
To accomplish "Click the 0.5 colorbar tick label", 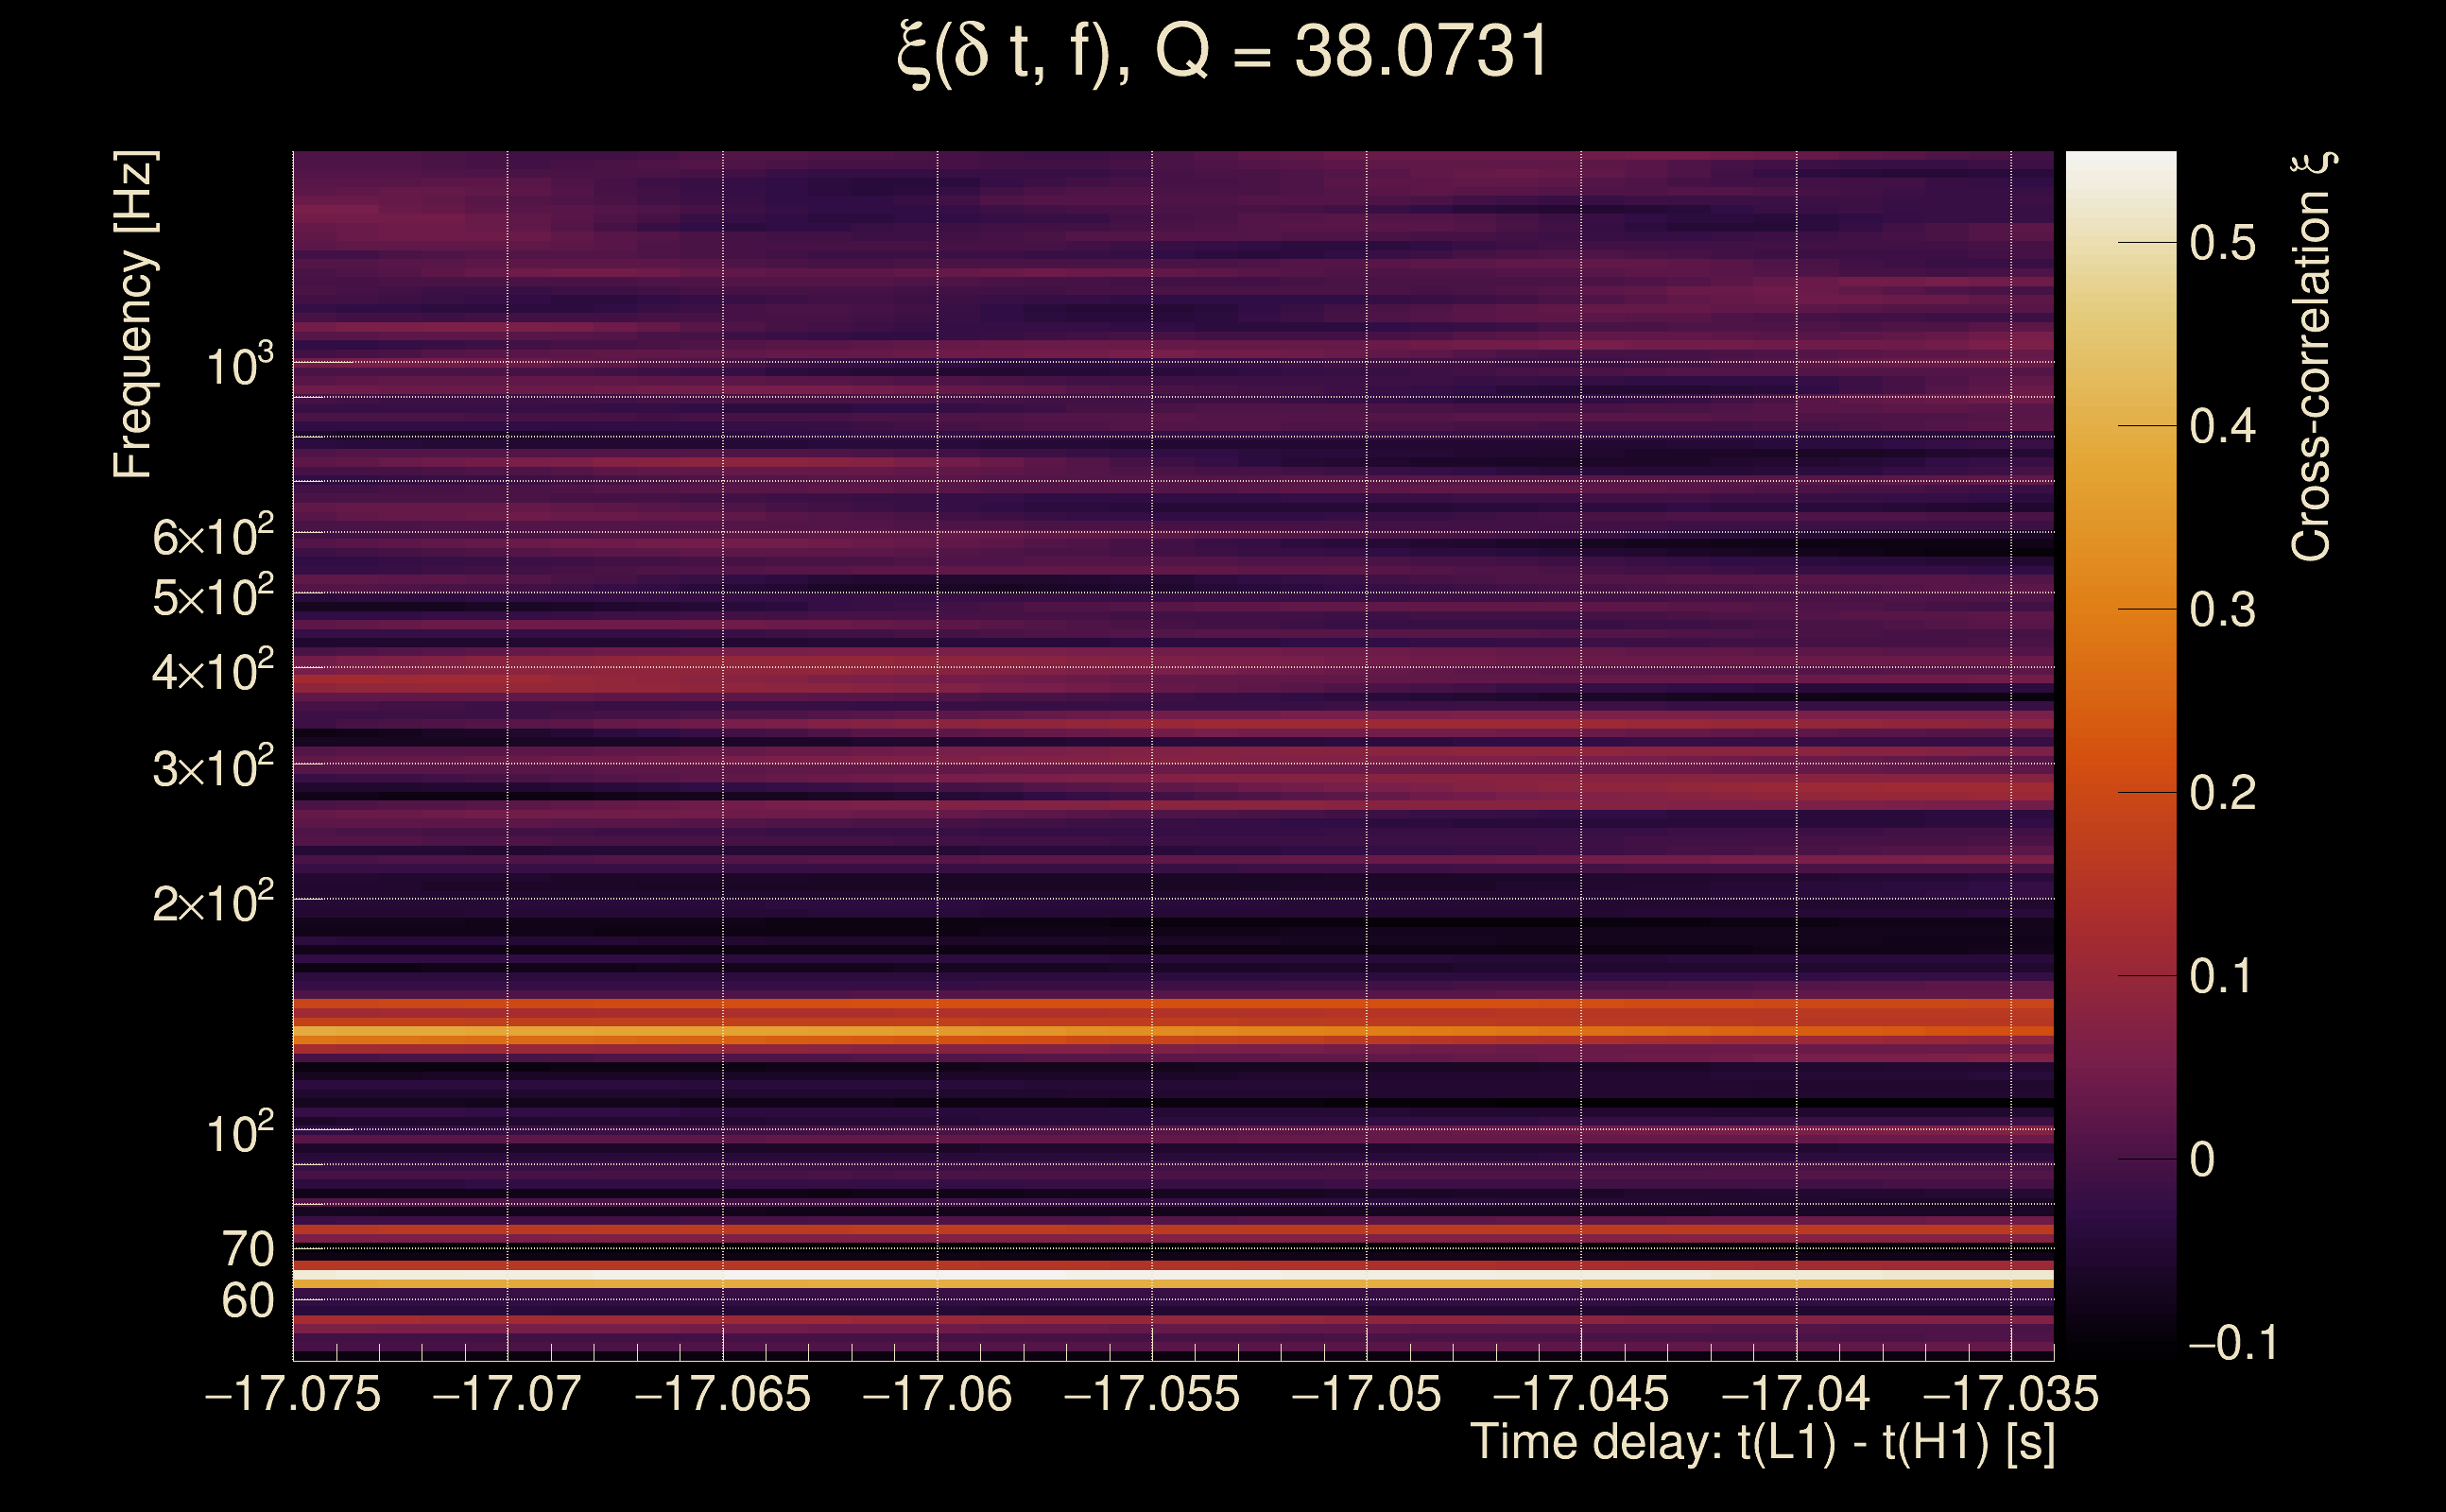I will [2222, 243].
